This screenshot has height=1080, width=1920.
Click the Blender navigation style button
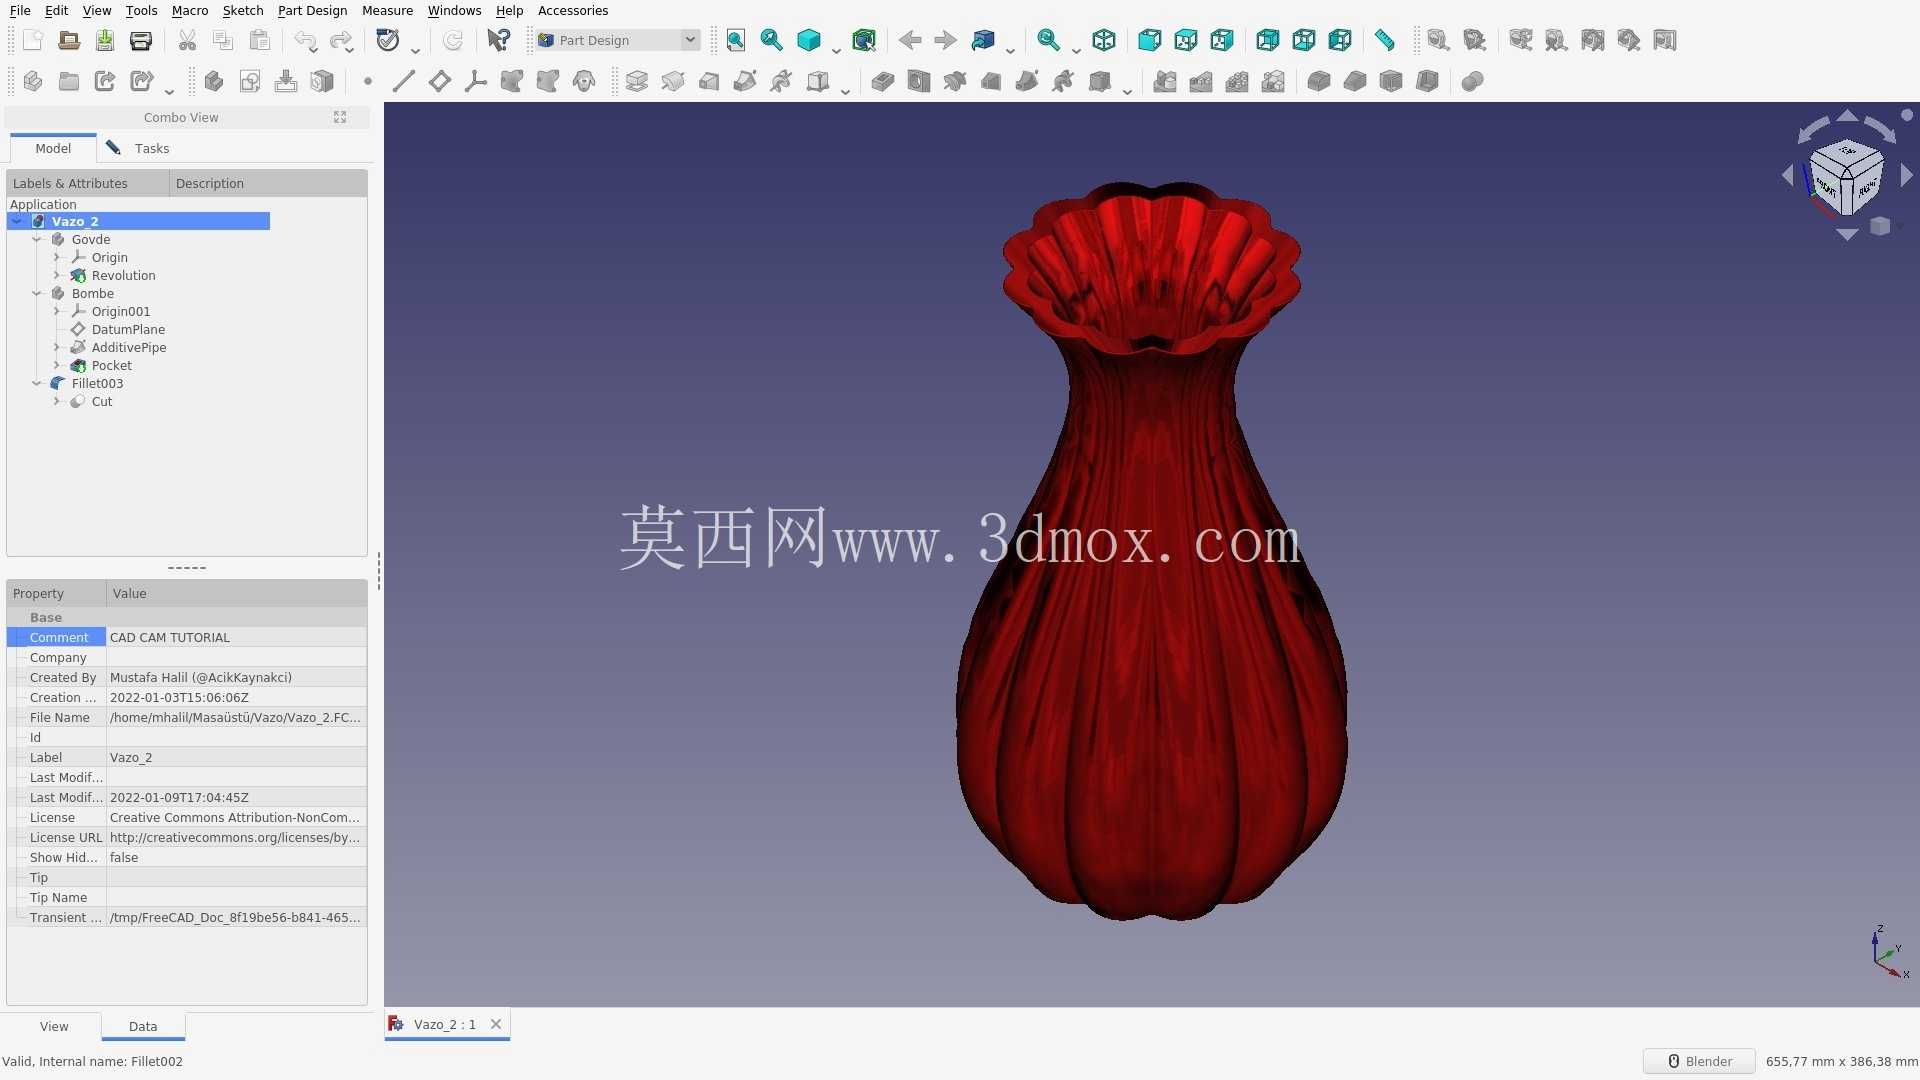point(1699,1061)
